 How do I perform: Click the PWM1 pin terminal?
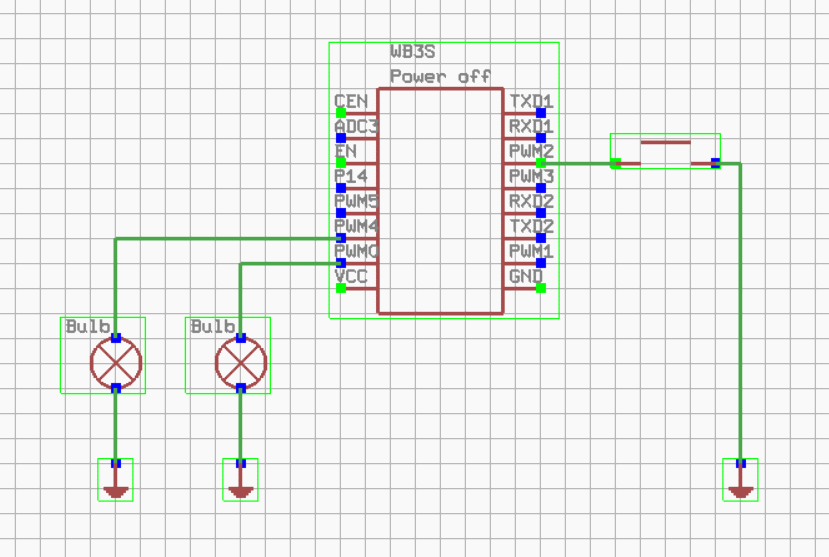click(x=541, y=263)
